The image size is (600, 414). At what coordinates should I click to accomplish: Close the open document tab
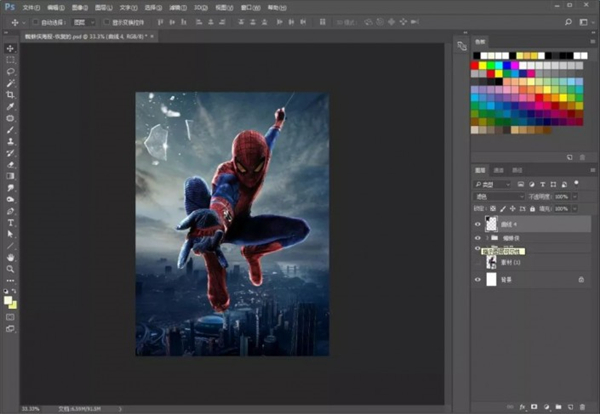[151, 35]
